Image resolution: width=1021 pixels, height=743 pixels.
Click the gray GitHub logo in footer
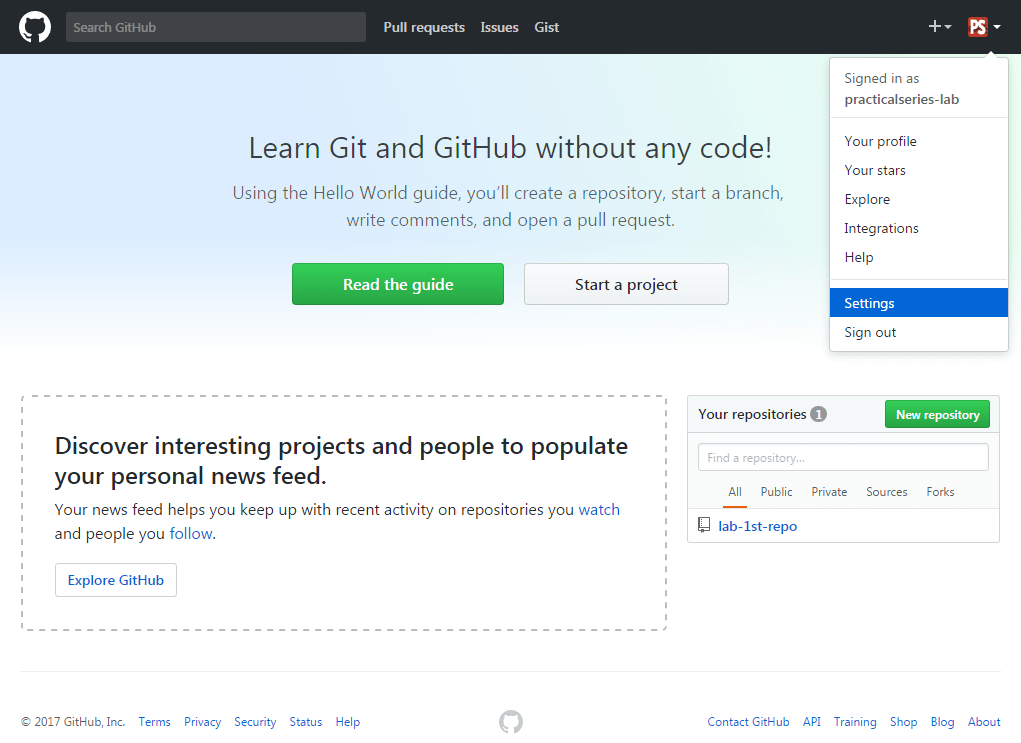511,722
